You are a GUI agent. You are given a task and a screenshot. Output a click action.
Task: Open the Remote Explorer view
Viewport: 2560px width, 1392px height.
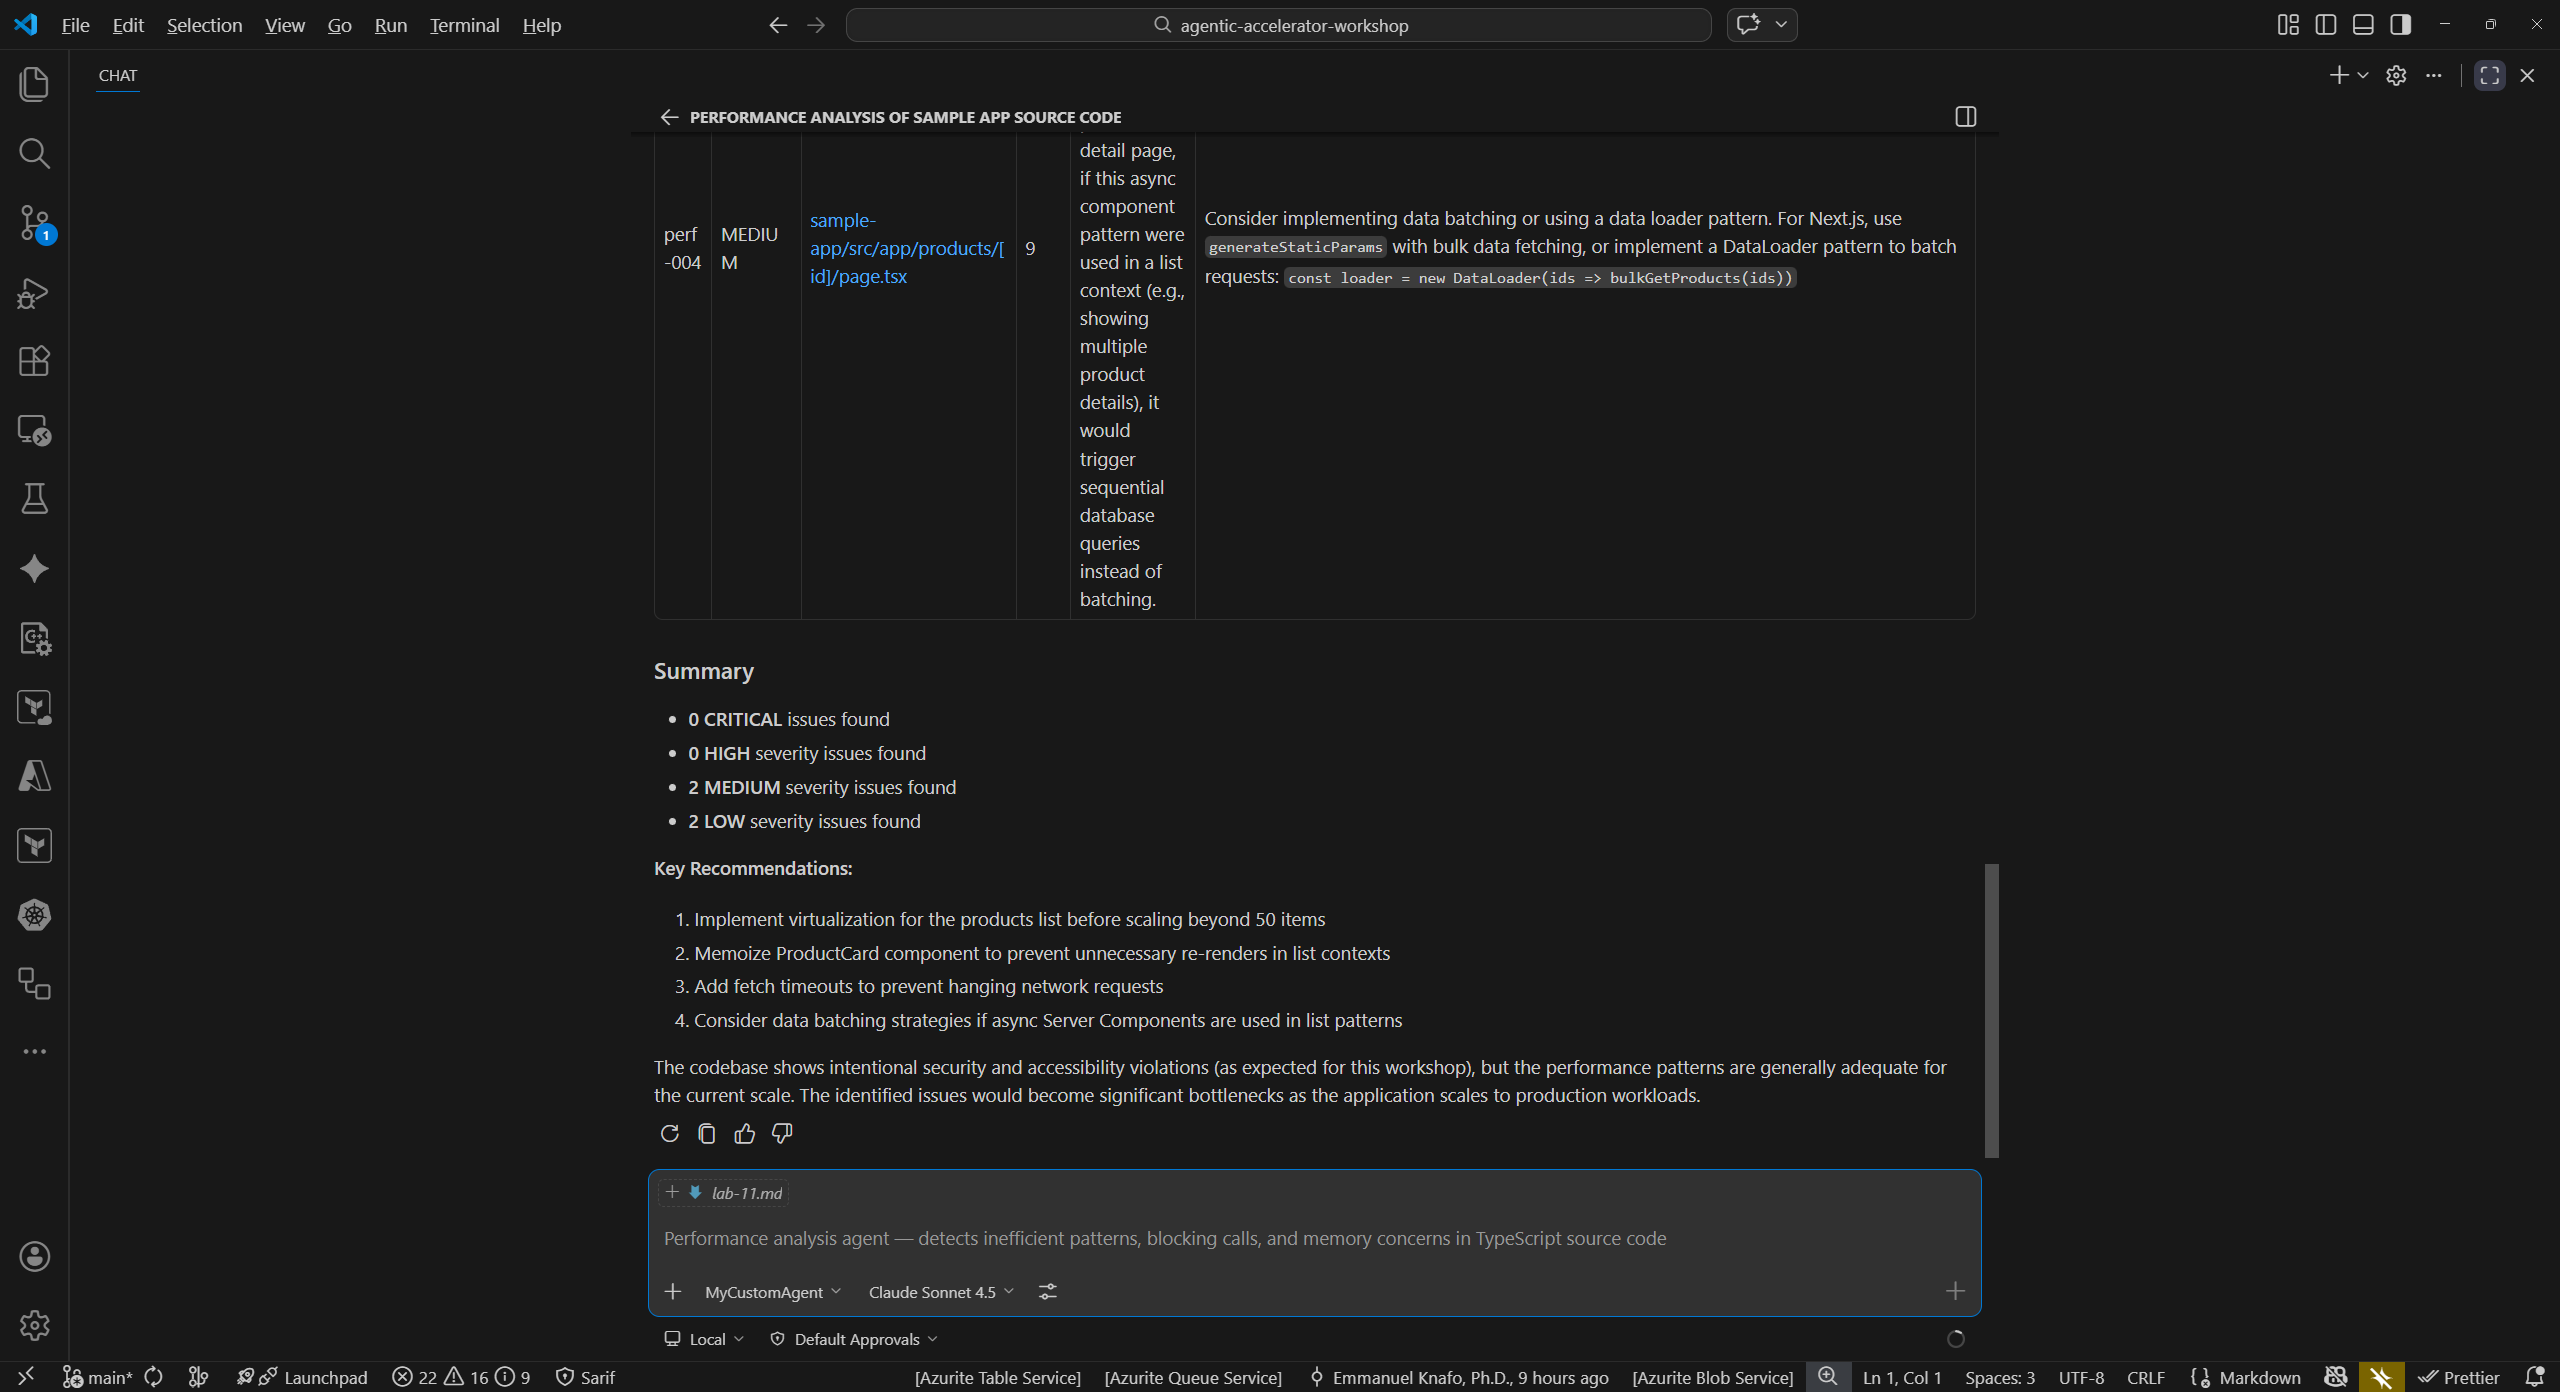[x=34, y=430]
